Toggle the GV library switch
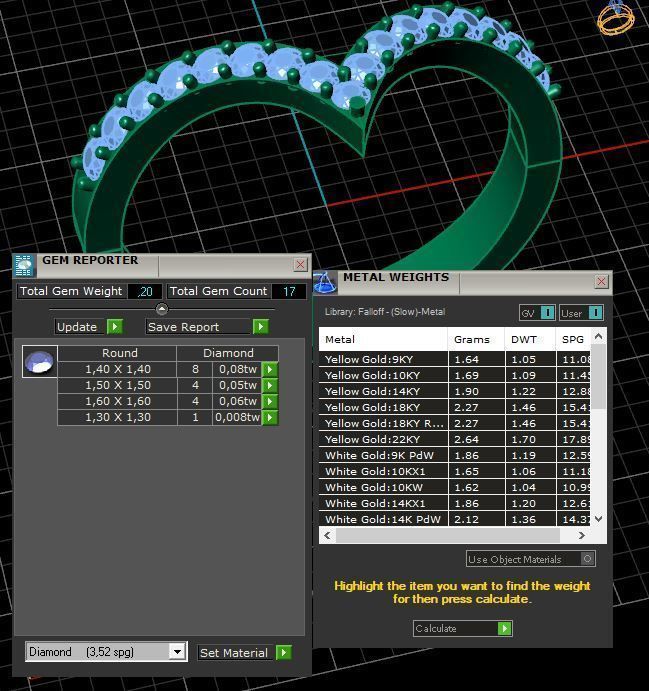The image size is (649, 691). 547,313
